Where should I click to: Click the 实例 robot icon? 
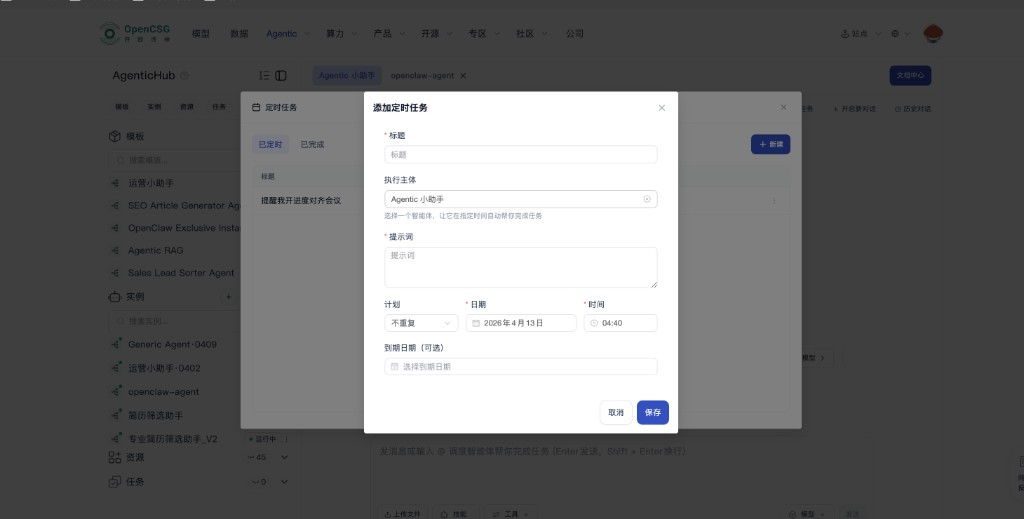(115, 296)
